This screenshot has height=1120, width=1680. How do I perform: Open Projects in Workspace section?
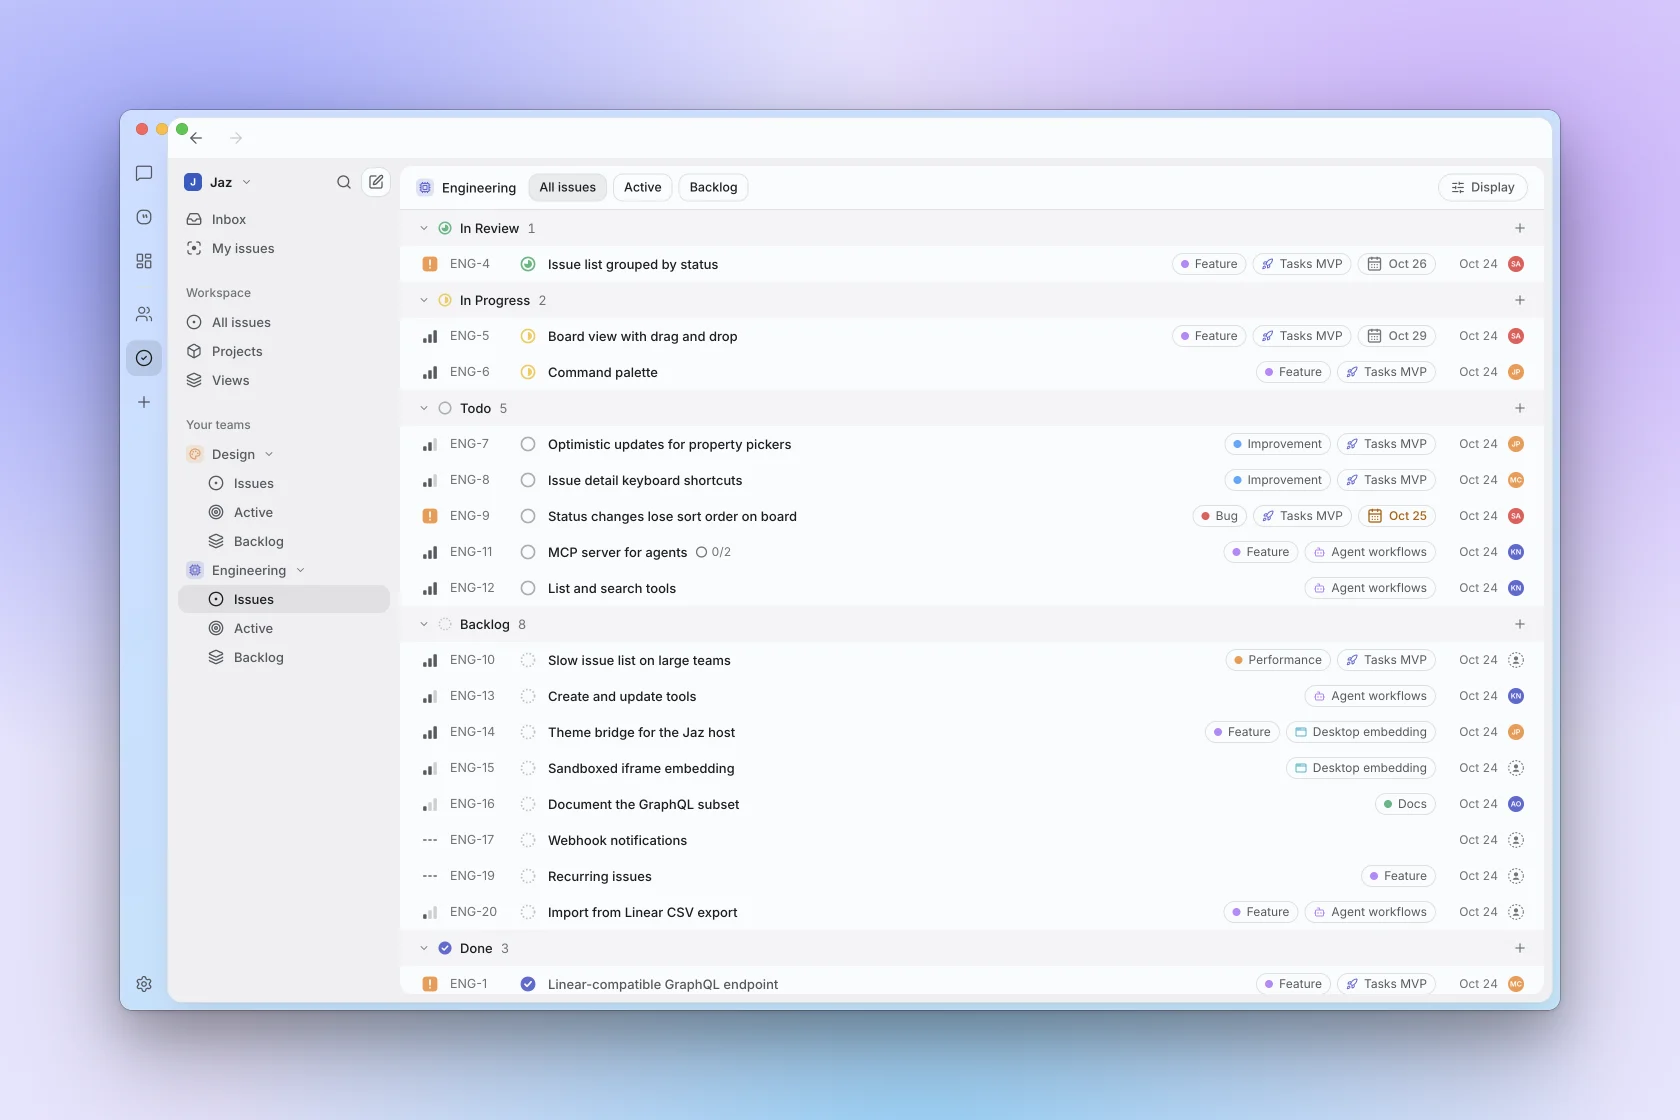(284, 351)
